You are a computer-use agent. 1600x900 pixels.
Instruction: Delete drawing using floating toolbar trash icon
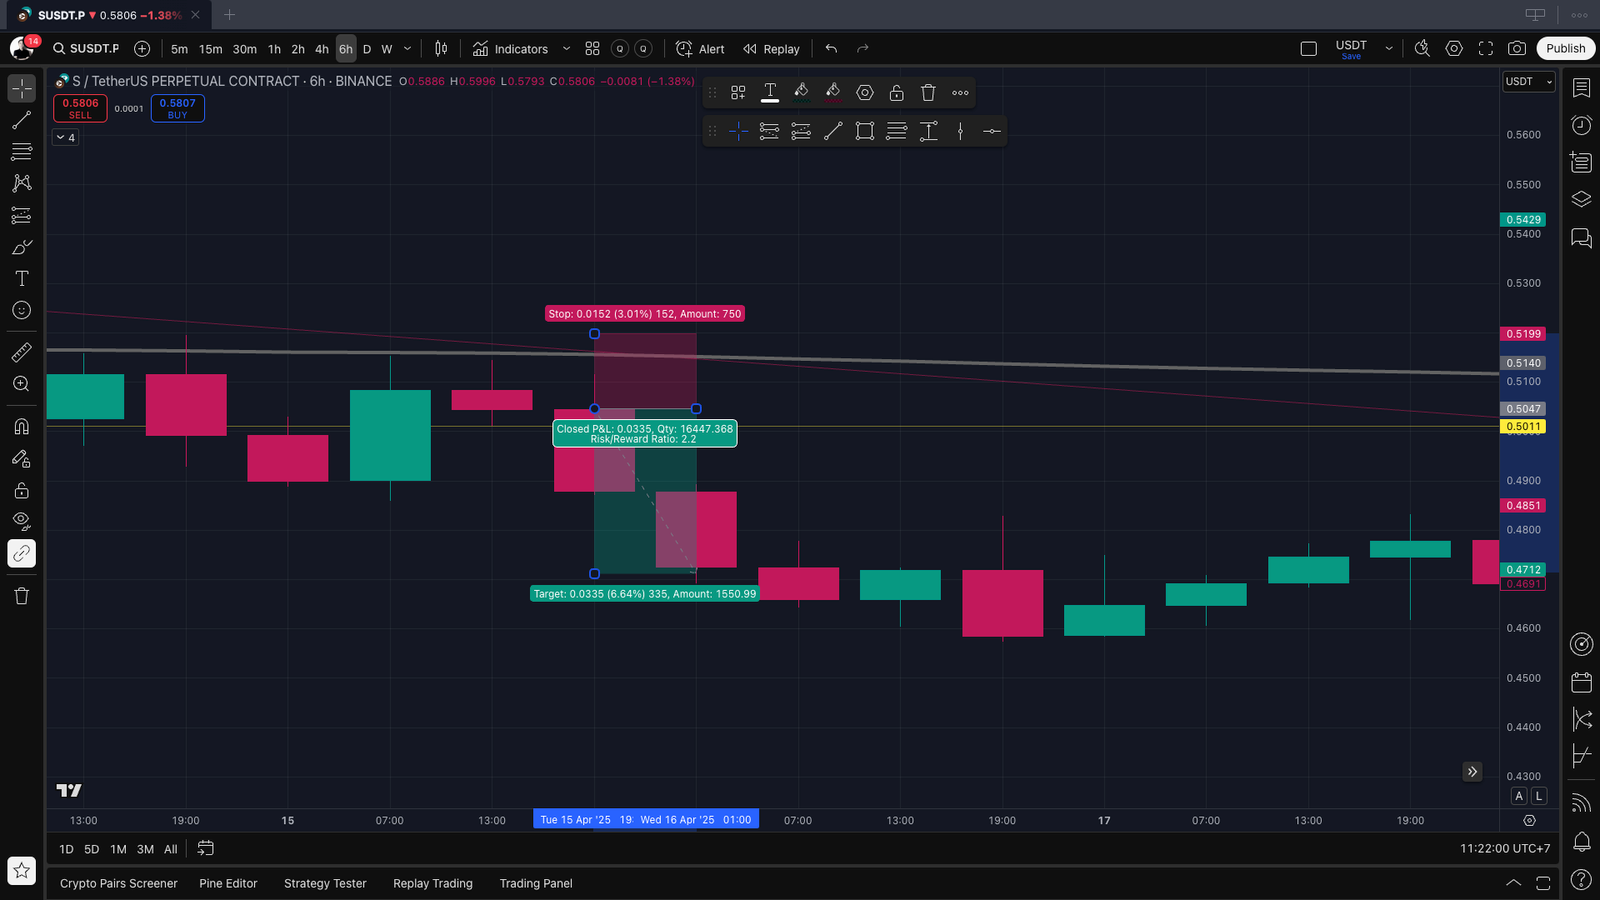pos(928,93)
